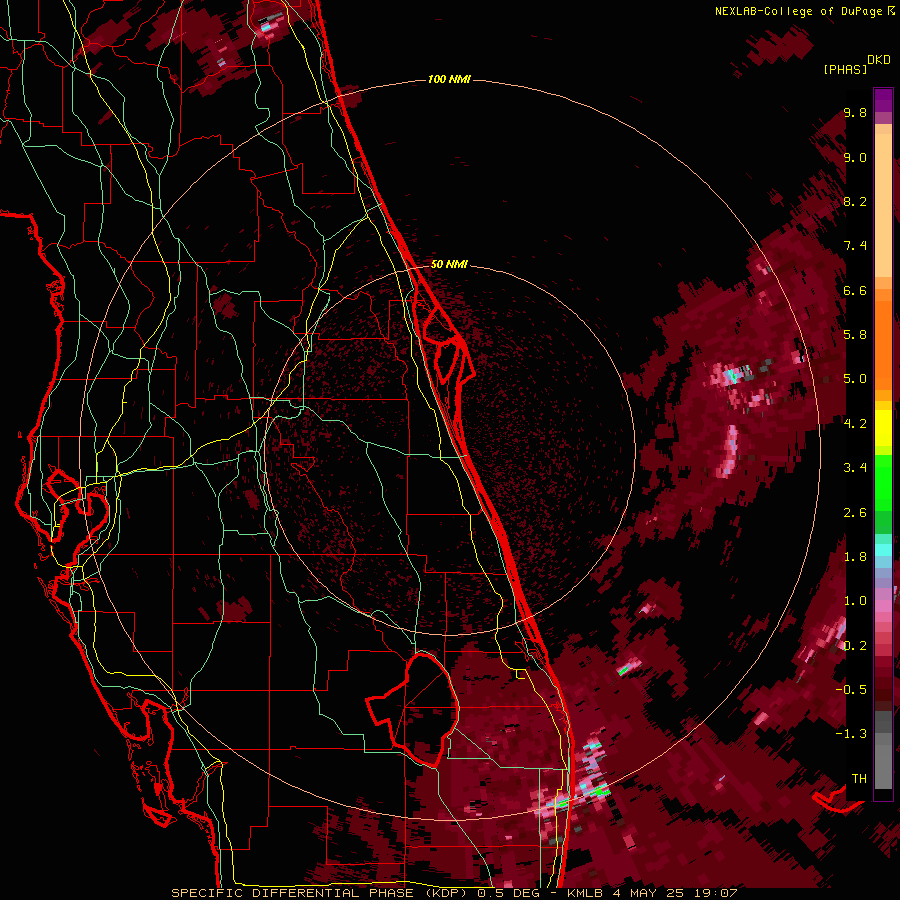The image size is (900, 900).
Task: Click the 19:07 timestamp in caption
Action: [x=717, y=893]
